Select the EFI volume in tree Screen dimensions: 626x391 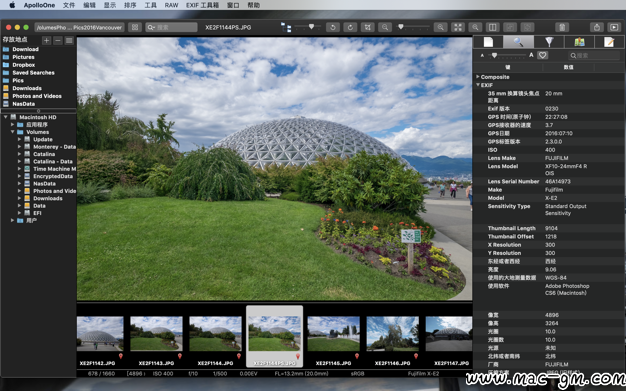(x=37, y=213)
